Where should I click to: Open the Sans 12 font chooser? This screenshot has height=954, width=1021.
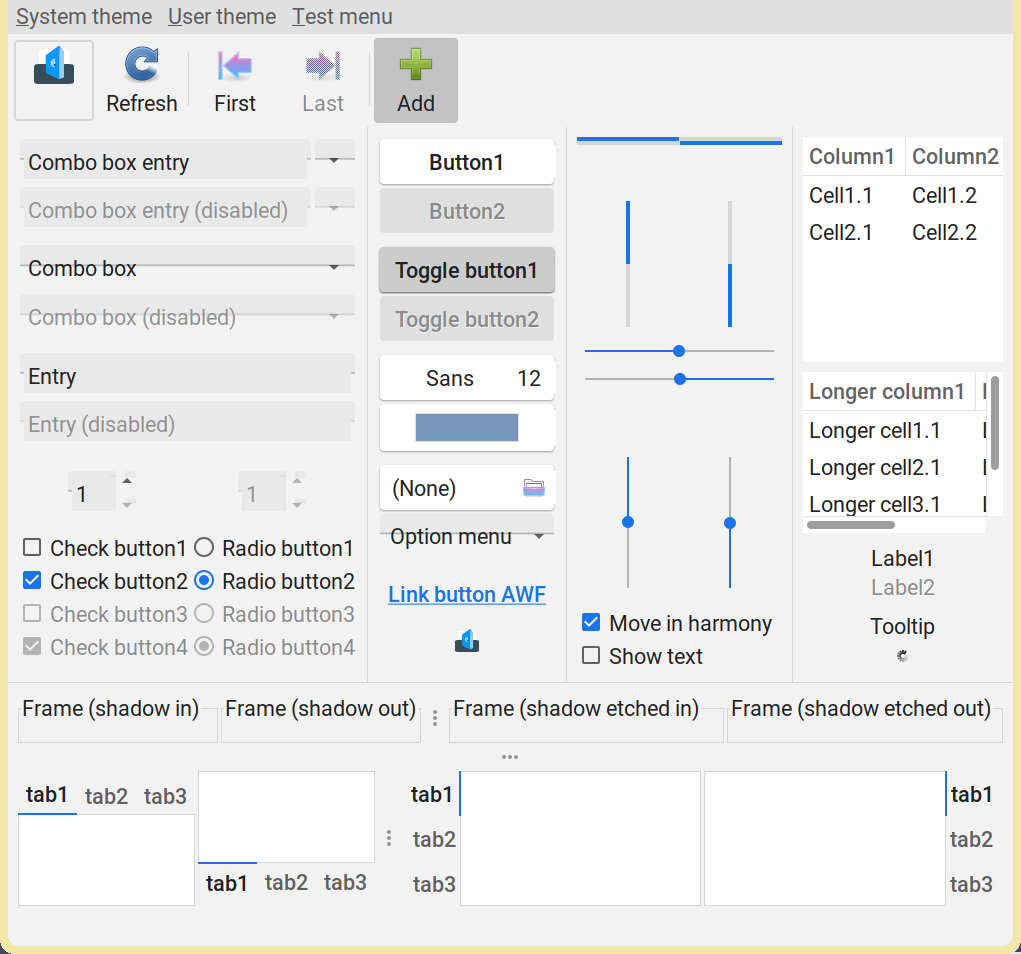coord(467,378)
